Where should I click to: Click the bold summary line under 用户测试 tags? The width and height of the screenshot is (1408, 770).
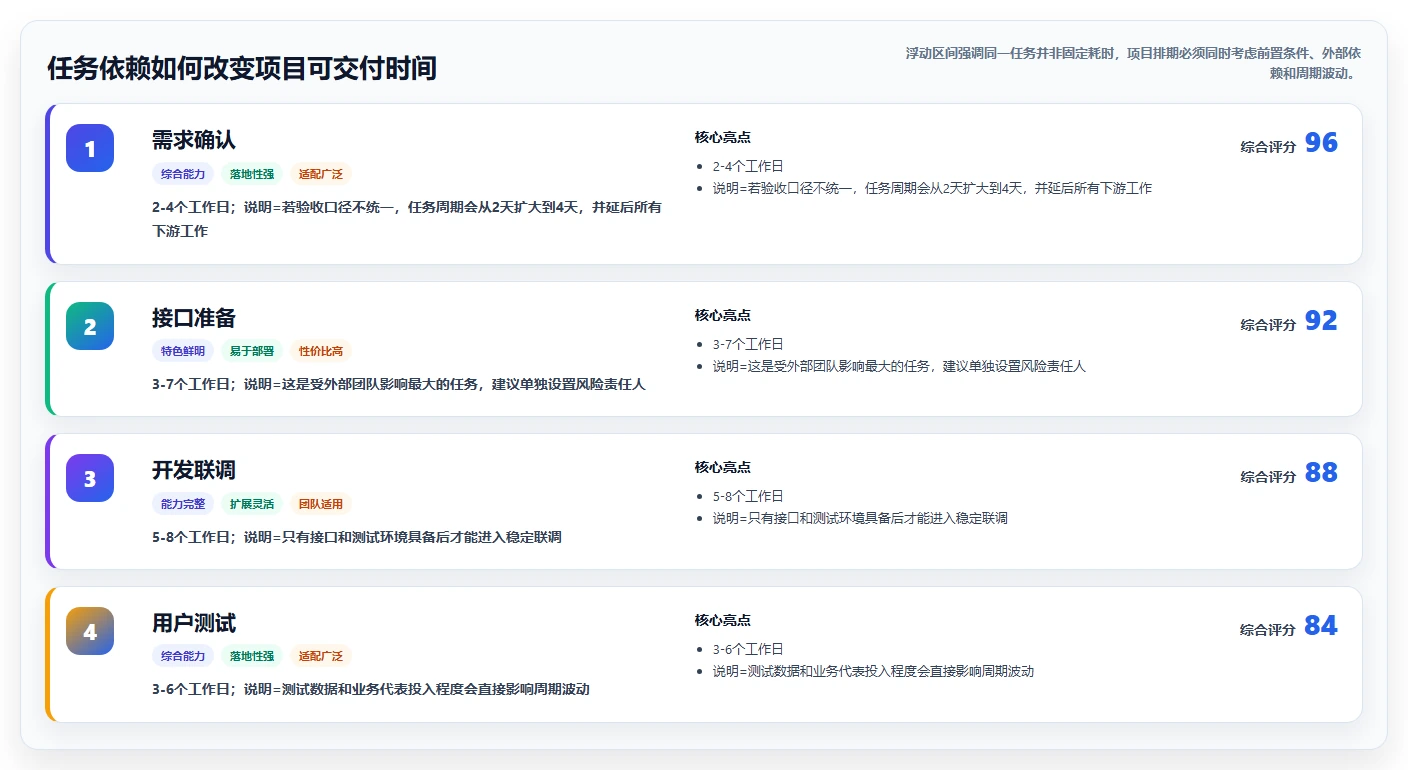[371, 689]
